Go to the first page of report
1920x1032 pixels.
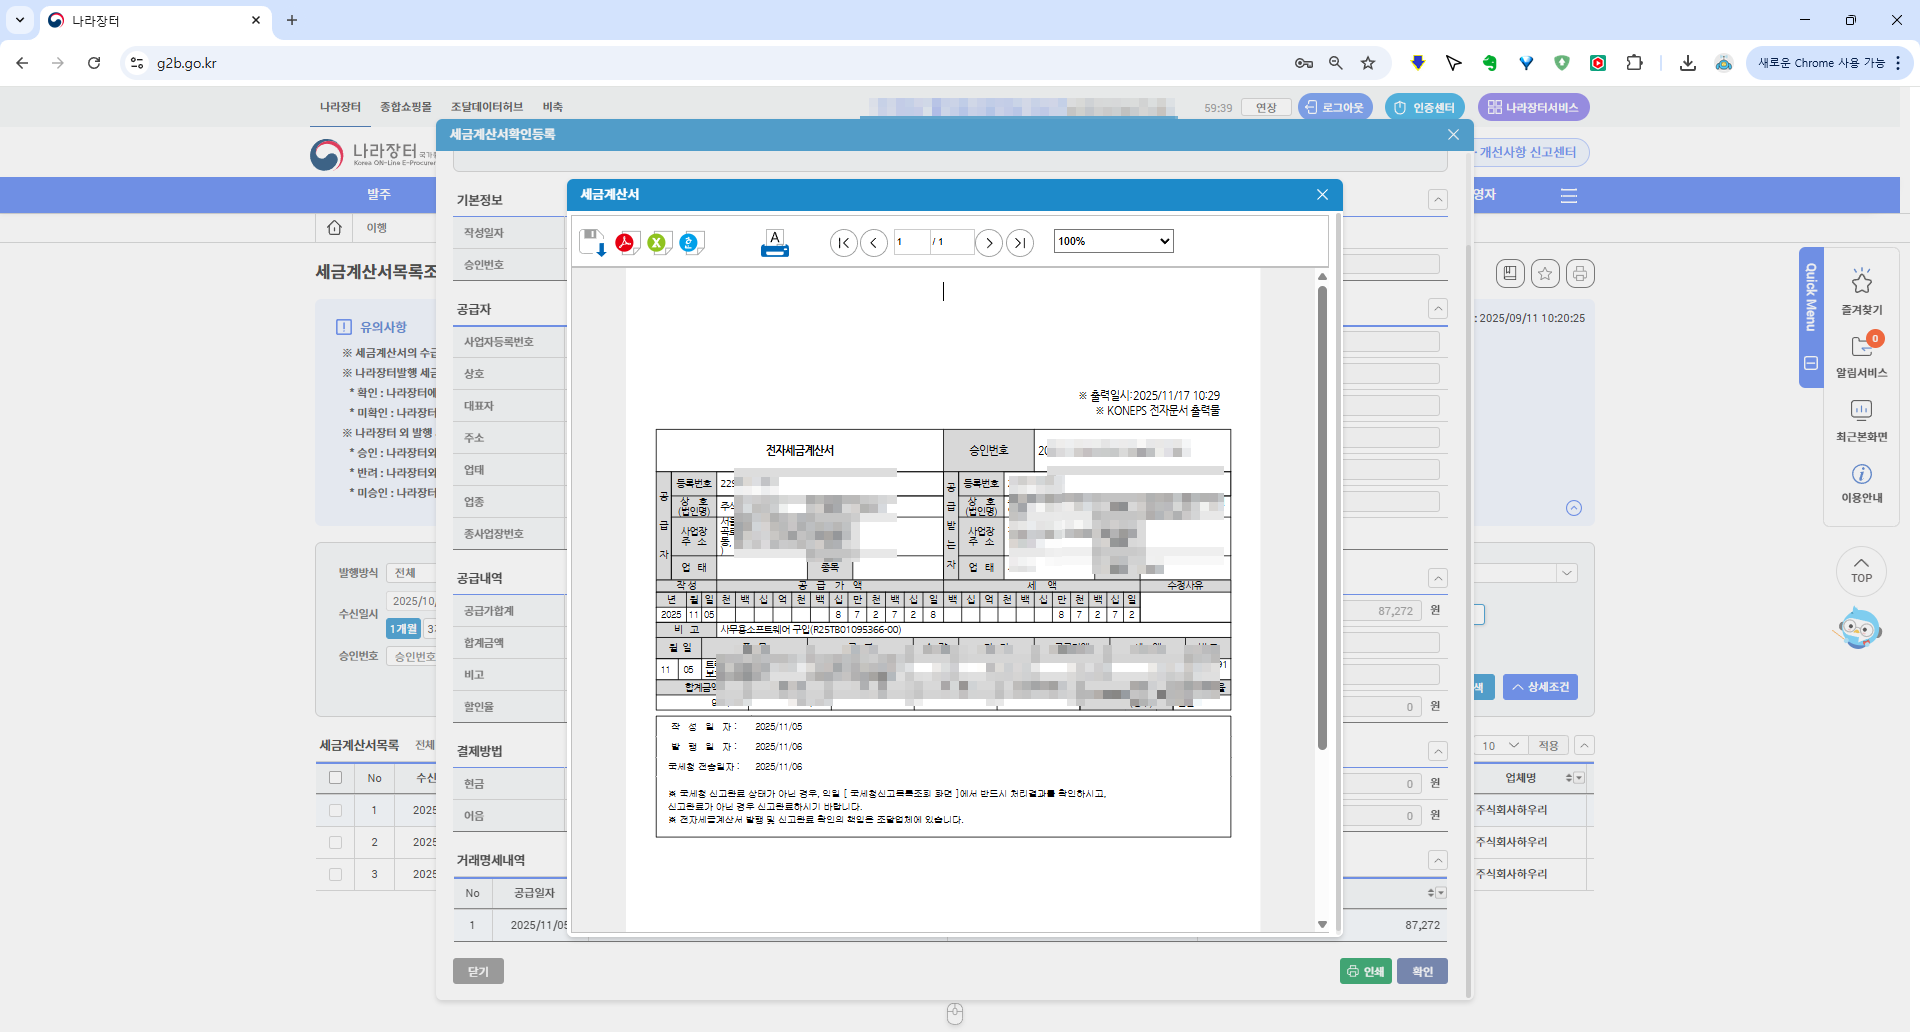coord(843,242)
